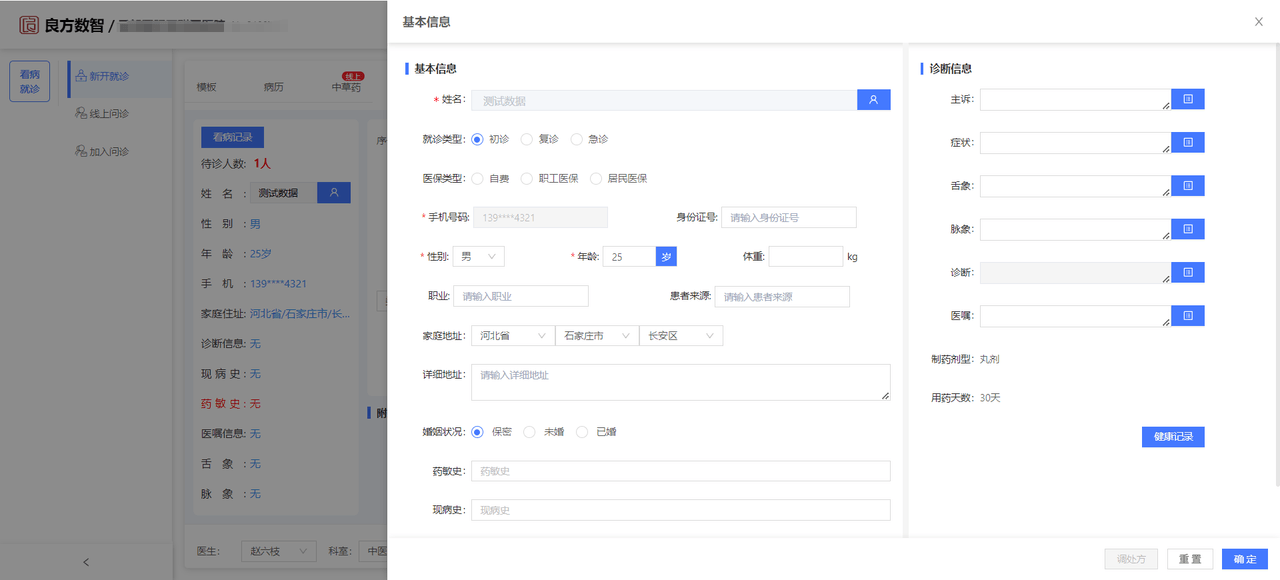Click the 脉象 text area
1280x580 pixels.
1075,229
